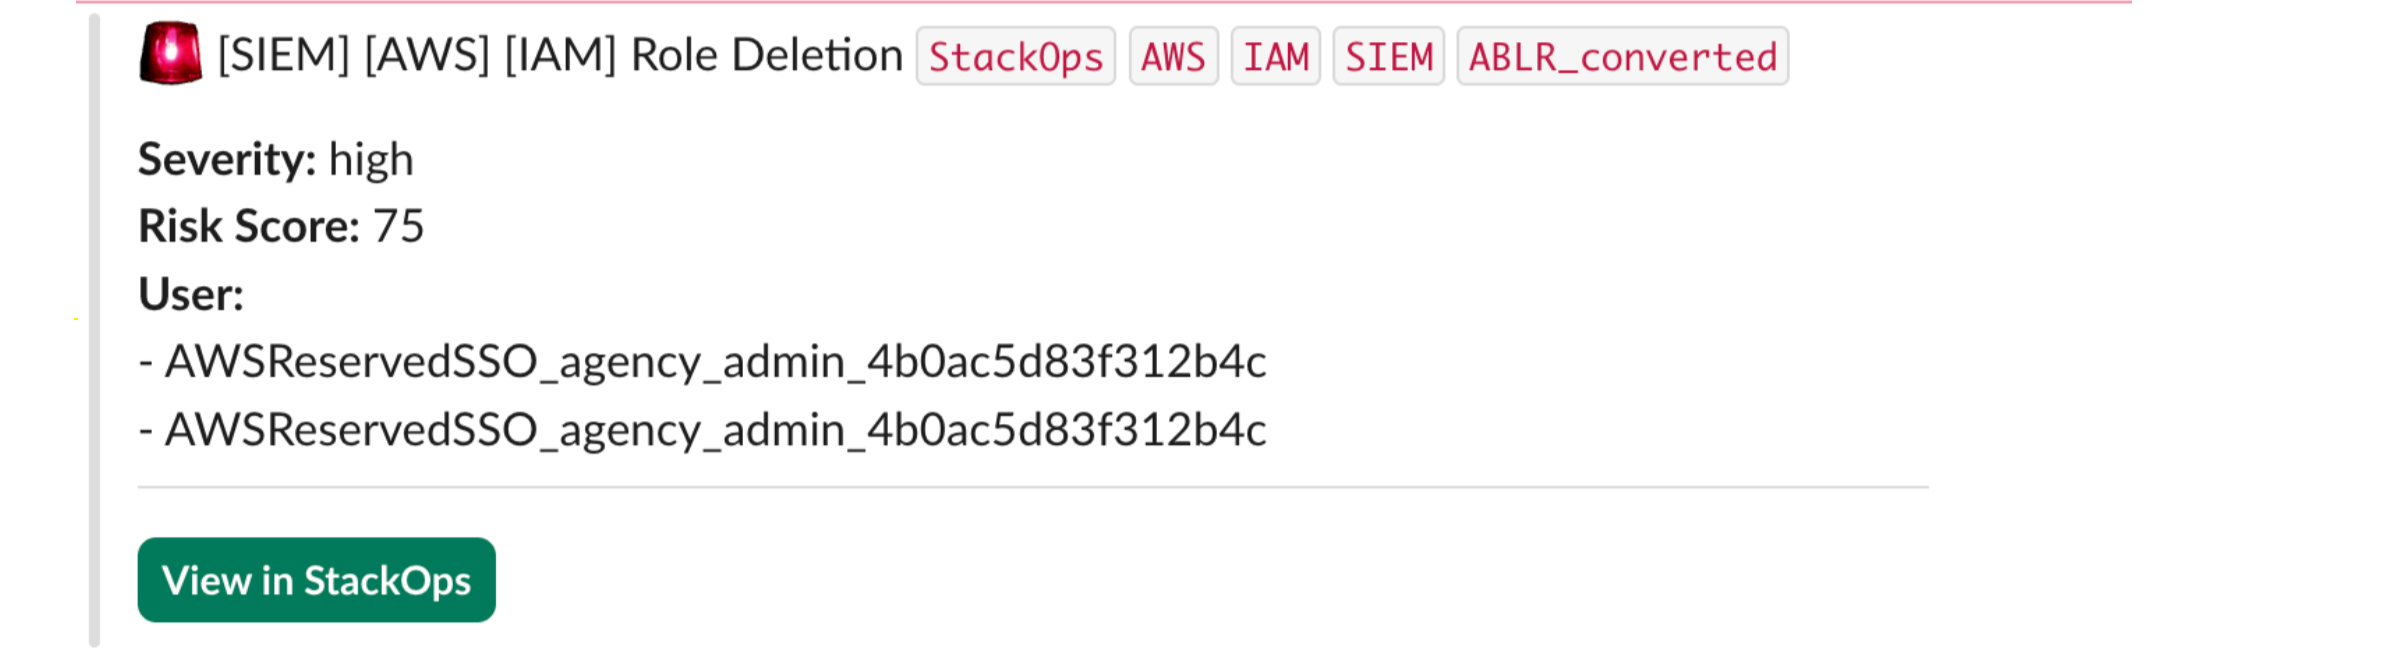Image resolution: width=2388 pixels, height=664 pixels.
Task: Click the AWS tag badge
Action: coord(1174,57)
